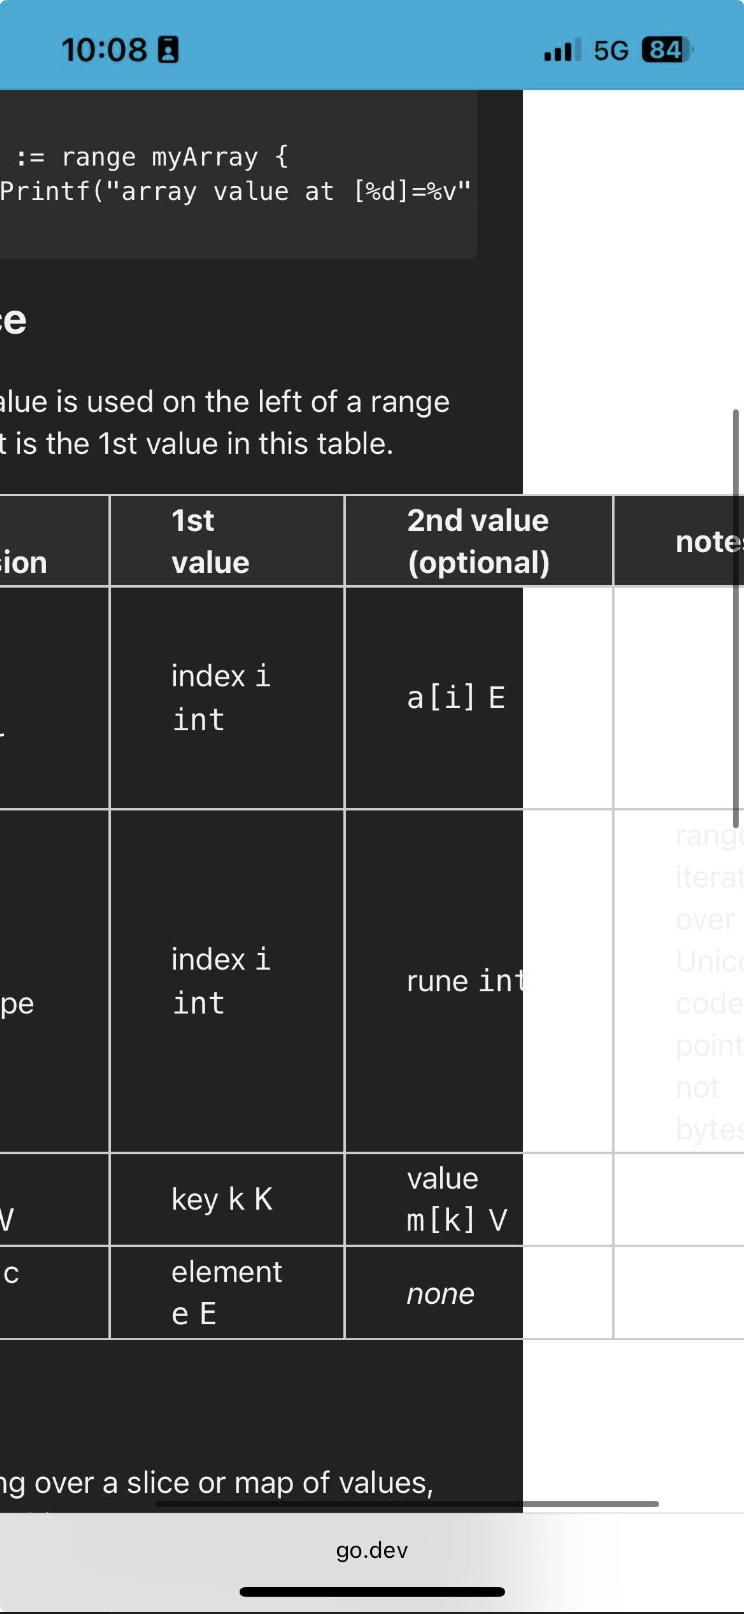The height and width of the screenshot is (1614, 744).
Task: Tap the ID card icon beside time
Action: point(169,50)
